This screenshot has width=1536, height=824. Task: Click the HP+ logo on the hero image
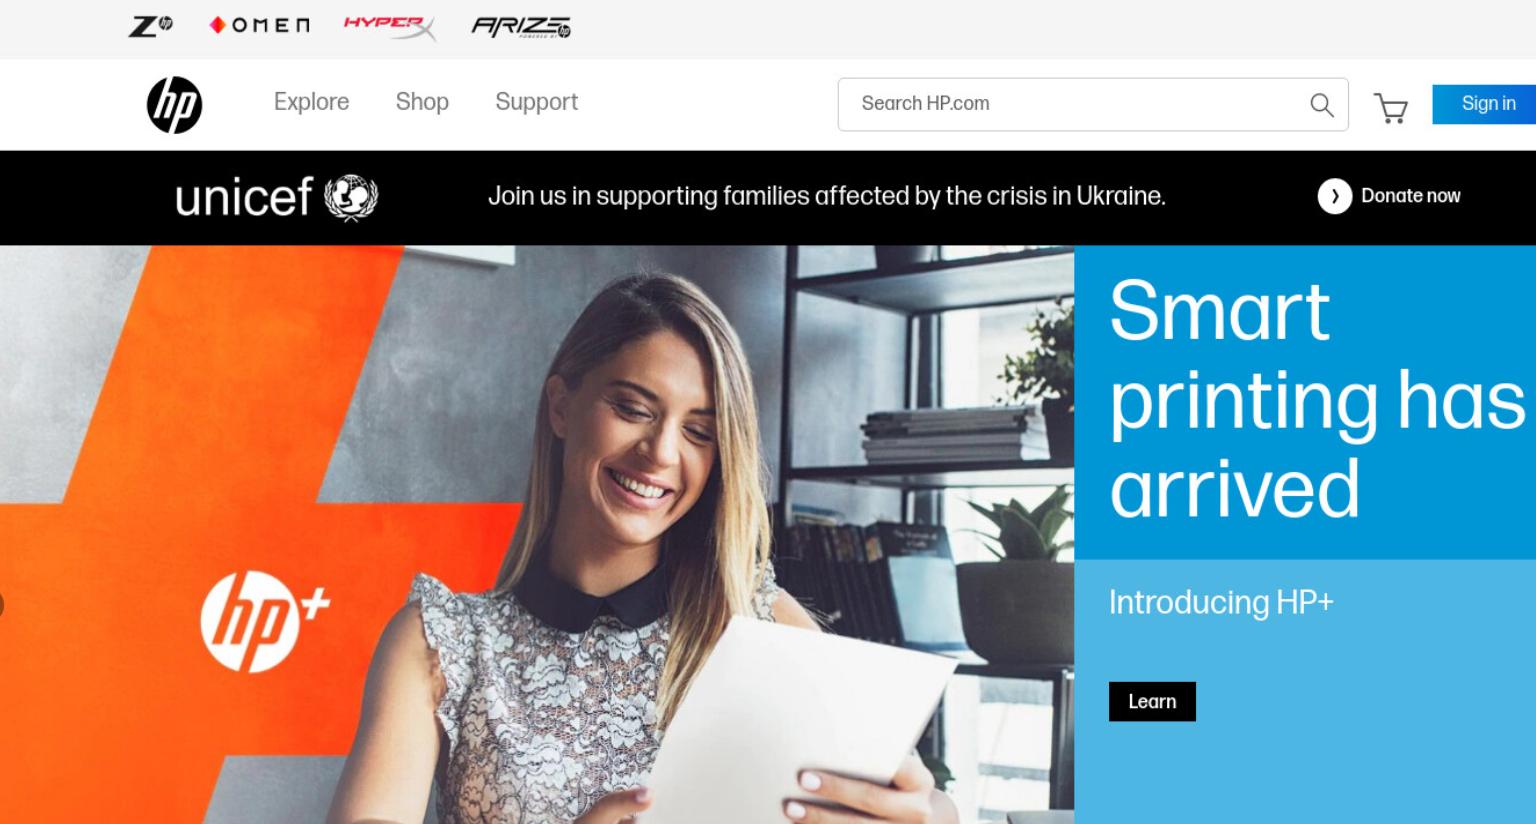(264, 620)
